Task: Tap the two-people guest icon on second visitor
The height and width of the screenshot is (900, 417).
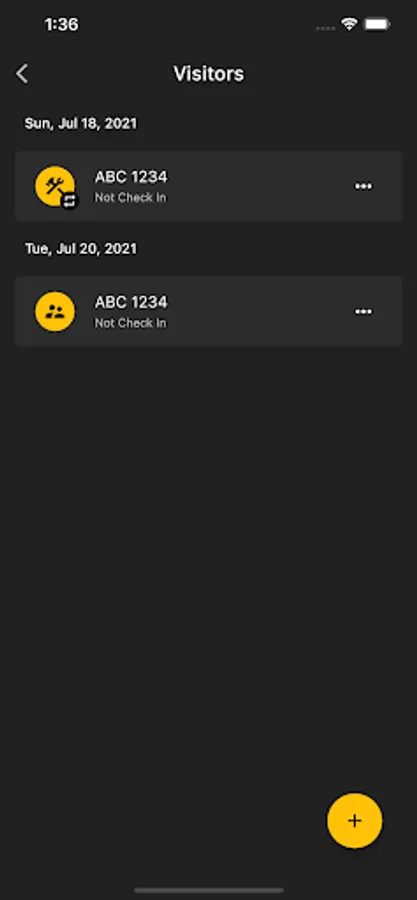Action: 55,311
